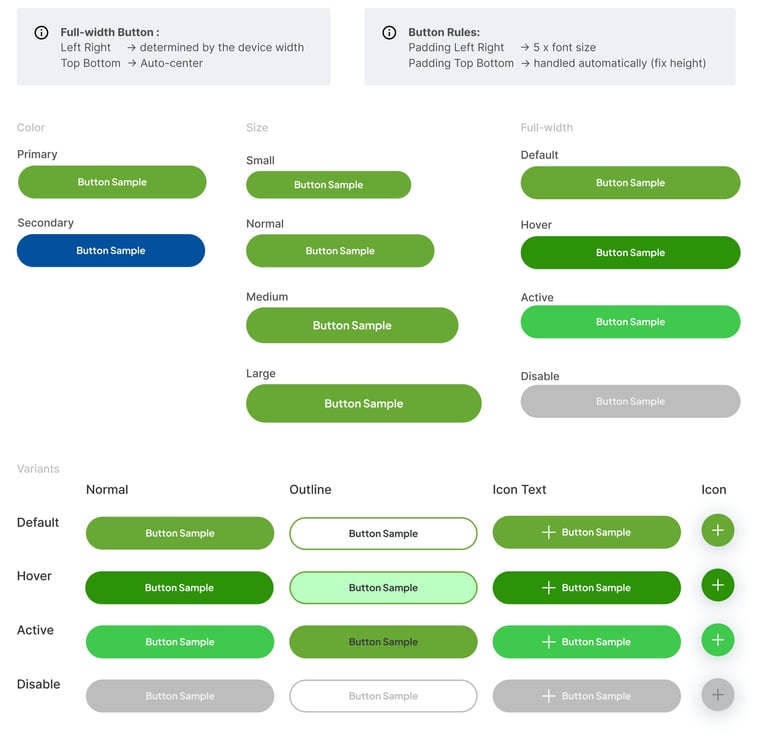Click the Large size button
This screenshot has width=768, height=741.
coord(363,403)
